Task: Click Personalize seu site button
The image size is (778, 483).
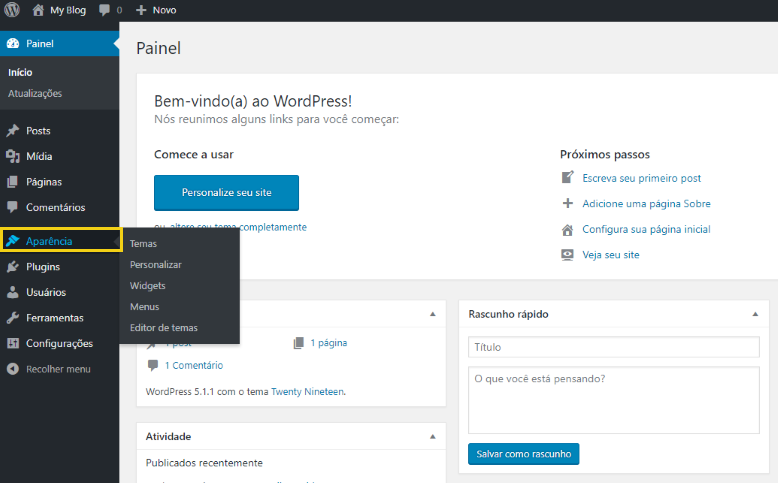Action: click(x=226, y=193)
